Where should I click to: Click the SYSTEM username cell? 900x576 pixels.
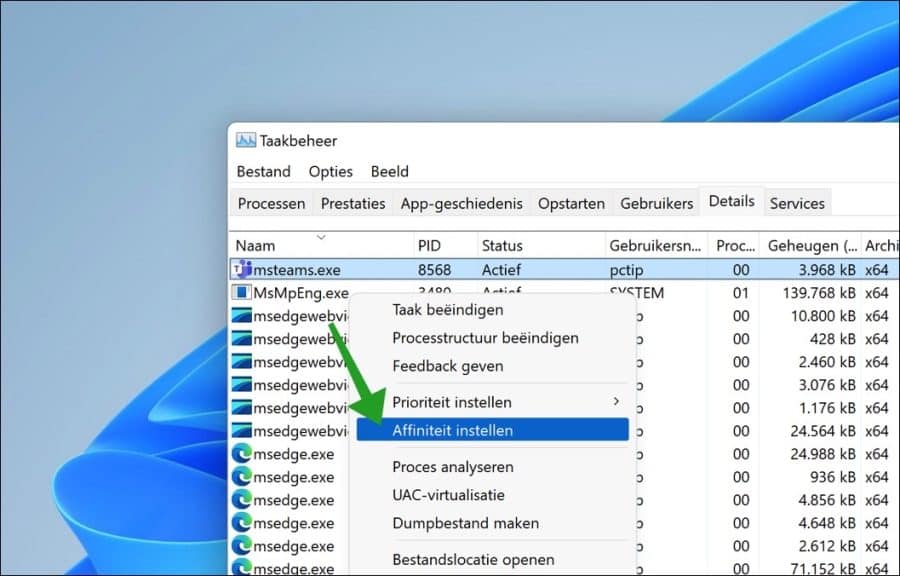pyautogui.click(x=637, y=293)
